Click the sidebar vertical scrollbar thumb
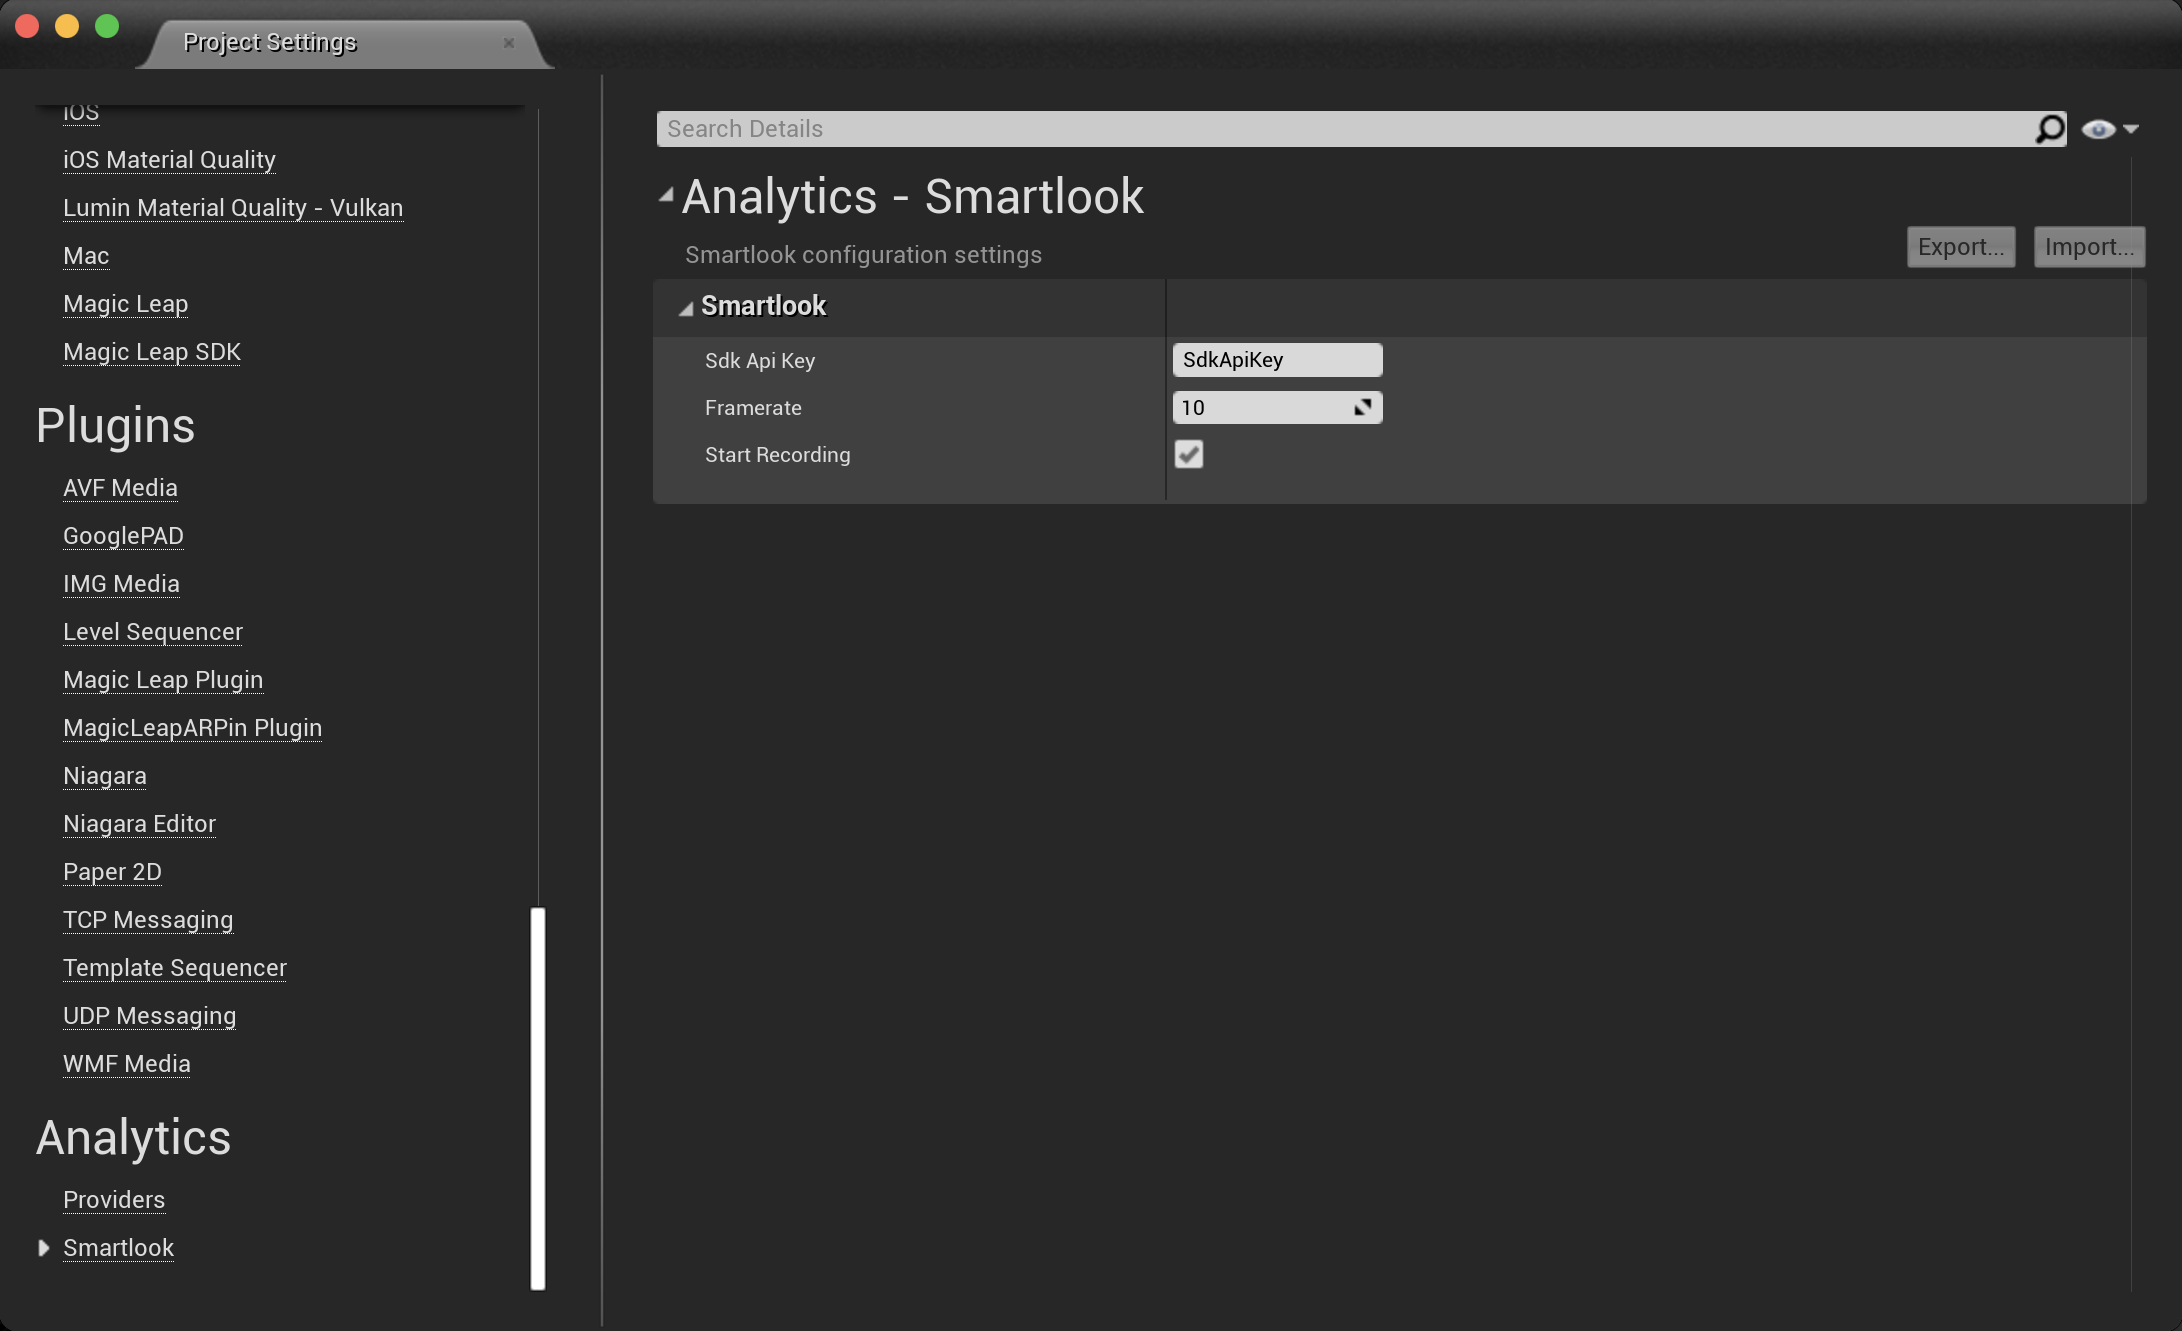2182x1331 pixels. coord(538,1098)
